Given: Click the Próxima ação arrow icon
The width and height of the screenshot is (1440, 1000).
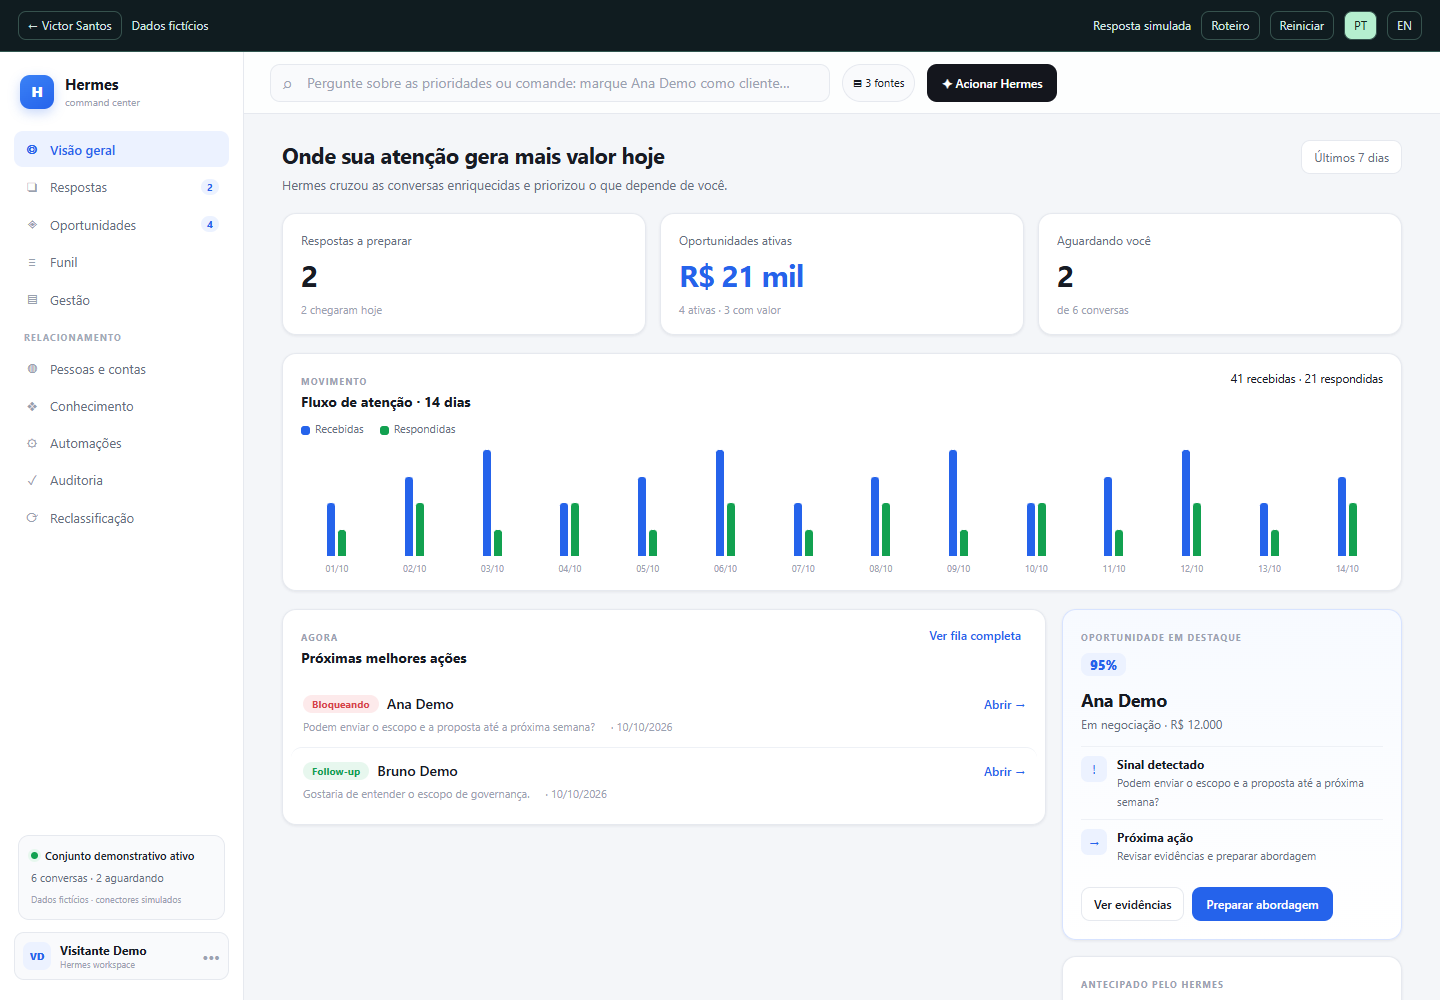Looking at the screenshot, I should click(1094, 842).
